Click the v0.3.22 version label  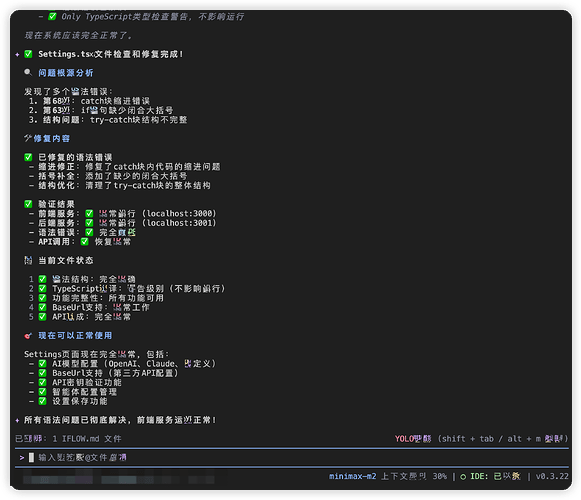click(x=552, y=476)
